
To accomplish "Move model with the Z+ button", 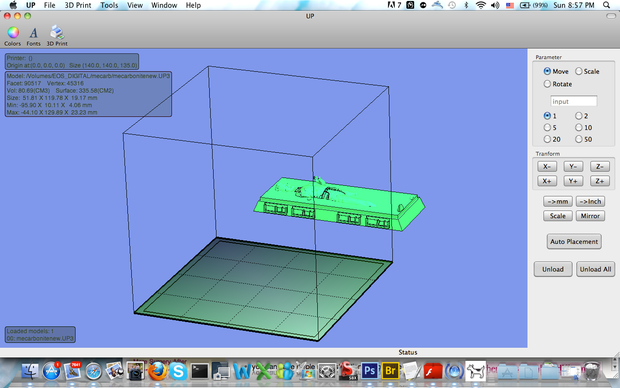I will (599, 181).
